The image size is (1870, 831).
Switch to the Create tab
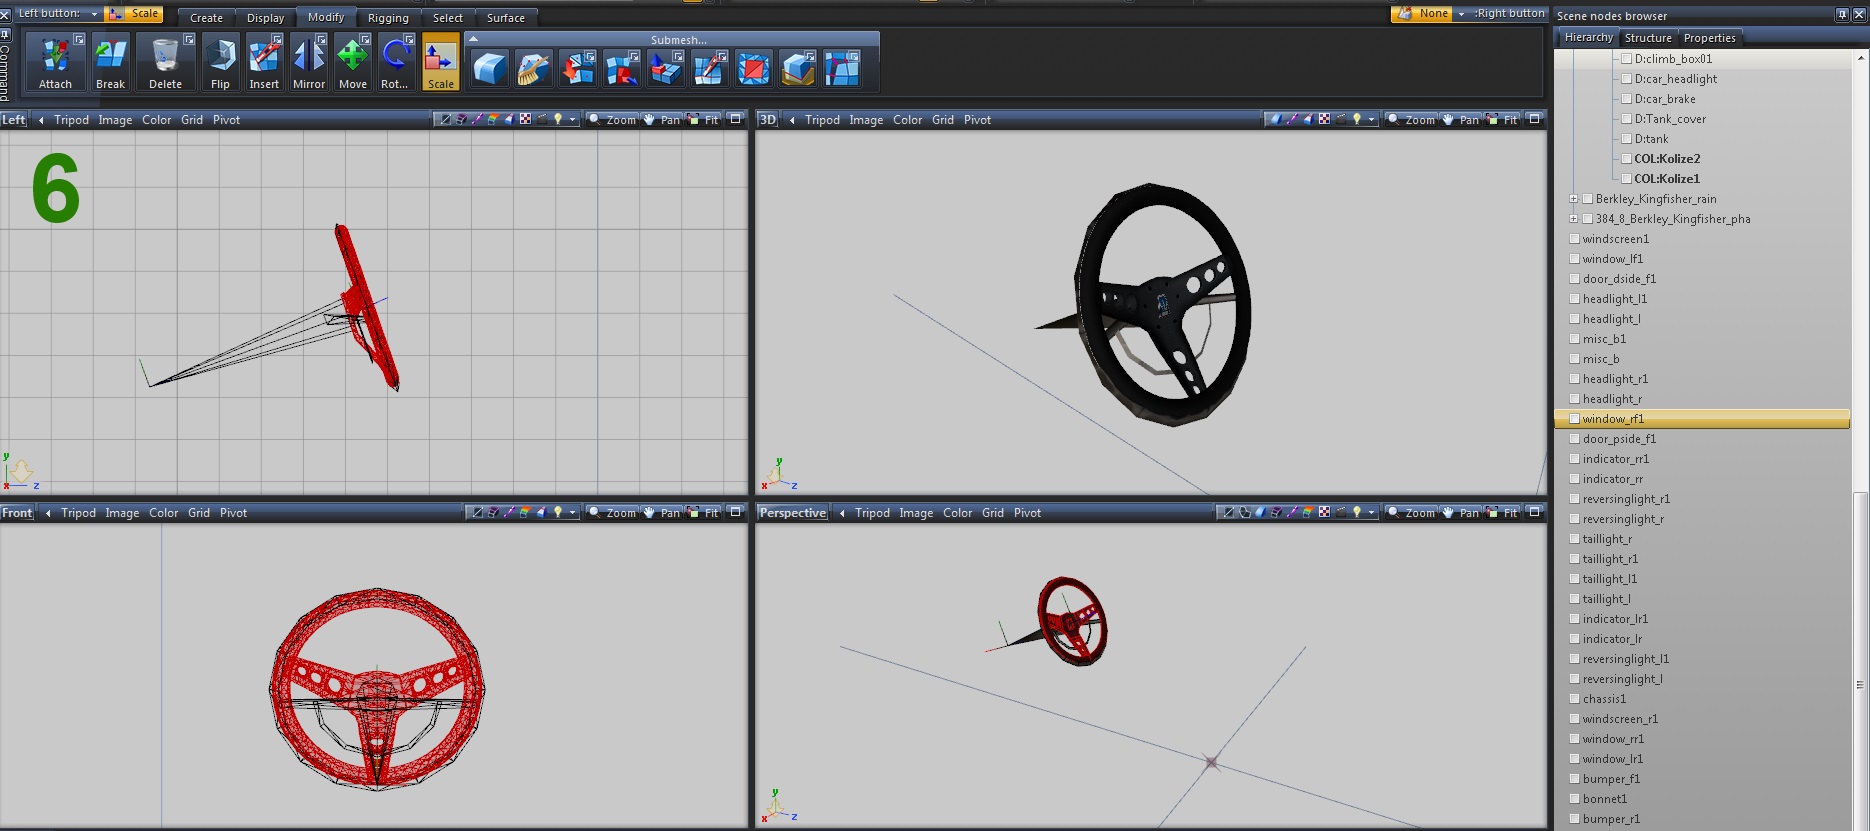click(206, 18)
